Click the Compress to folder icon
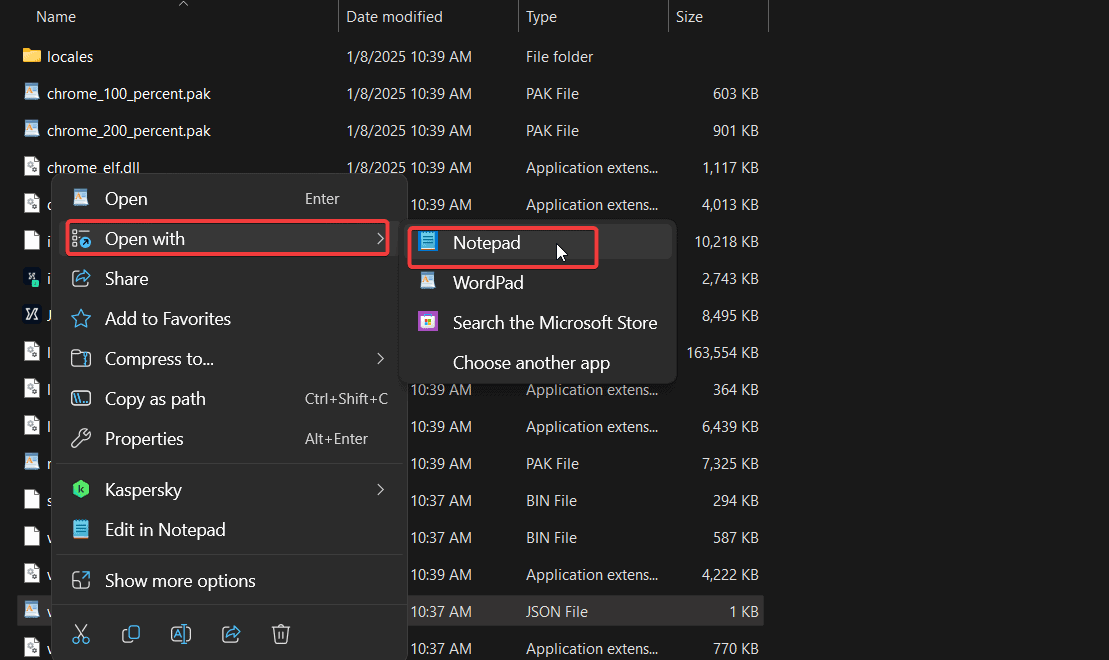Image resolution: width=1109 pixels, height=660 pixels. pyautogui.click(x=81, y=359)
